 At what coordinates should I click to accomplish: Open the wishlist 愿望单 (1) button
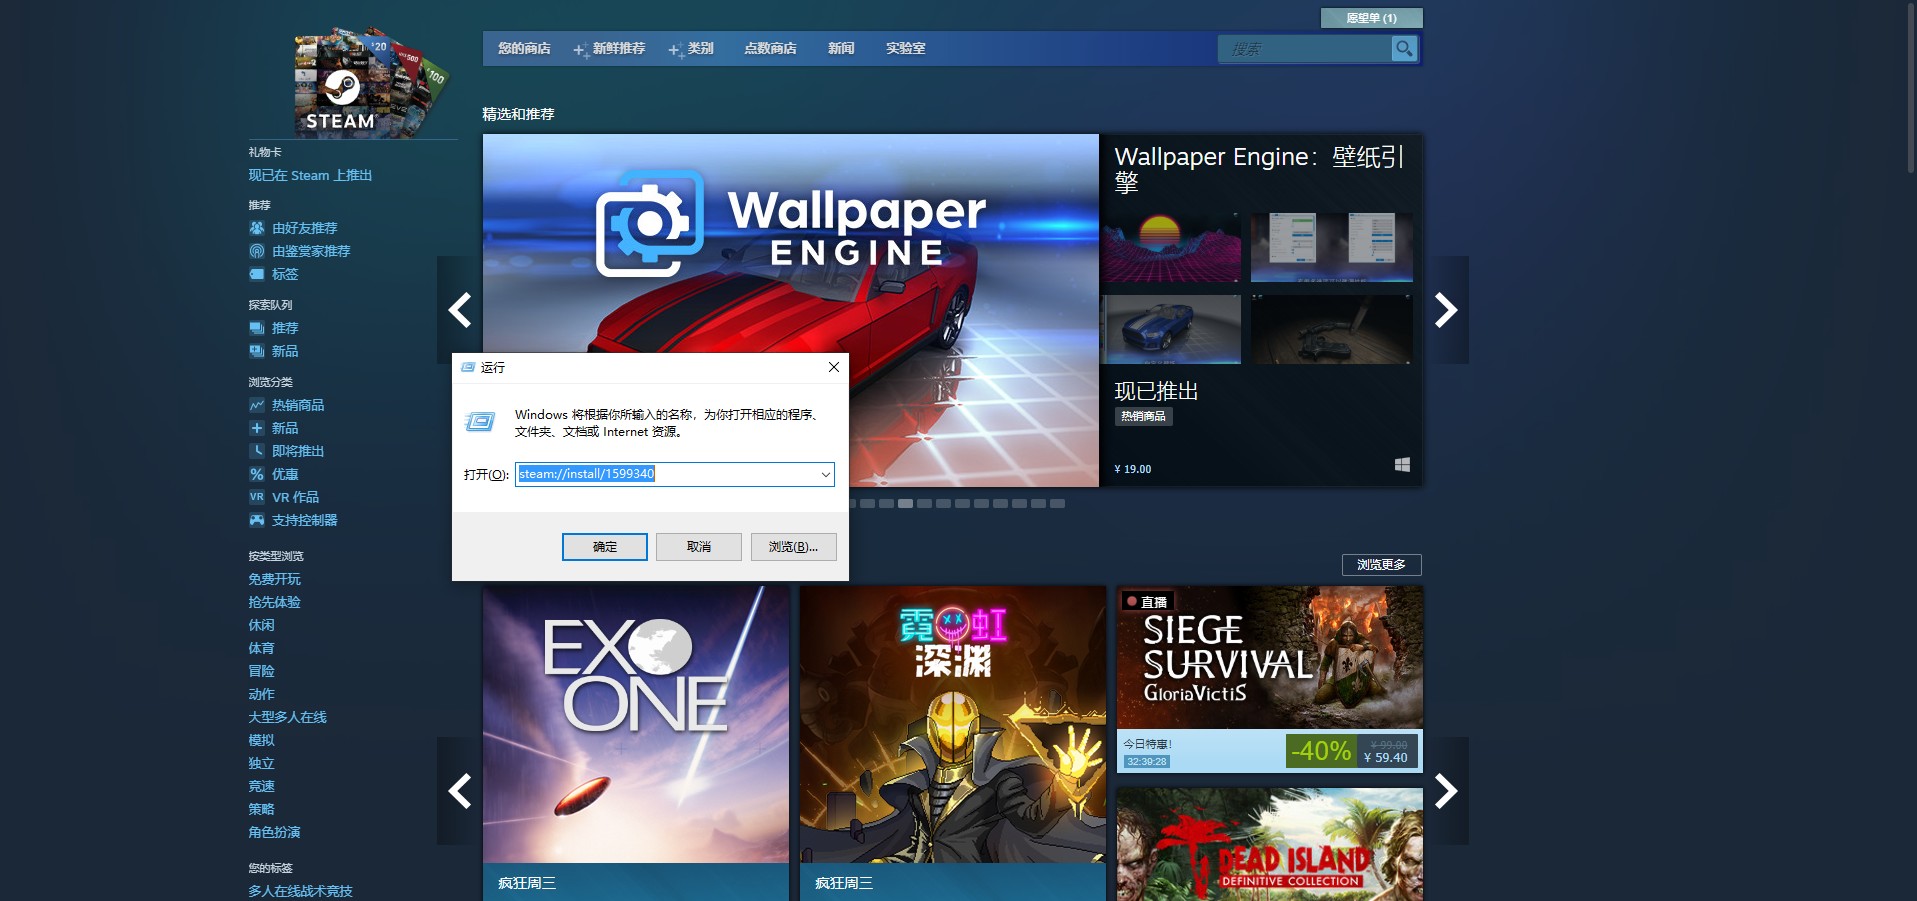[1371, 18]
